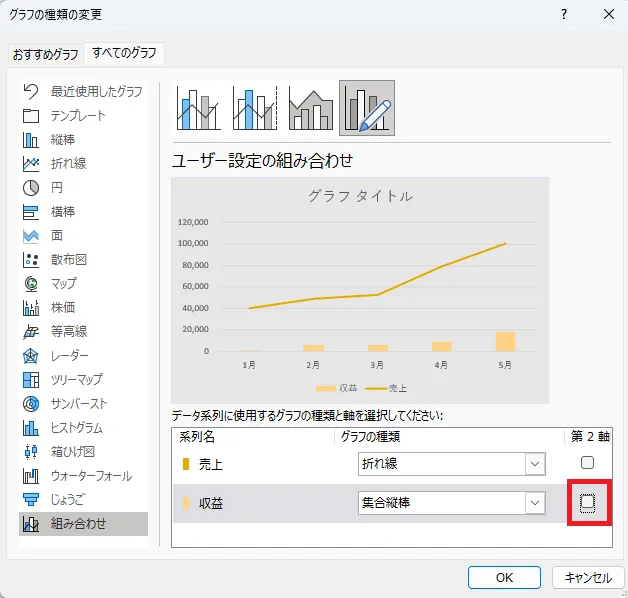Open chart type dropdown for 収益
The height and width of the screenshot is (598, 628).
[x=535, y=503]
